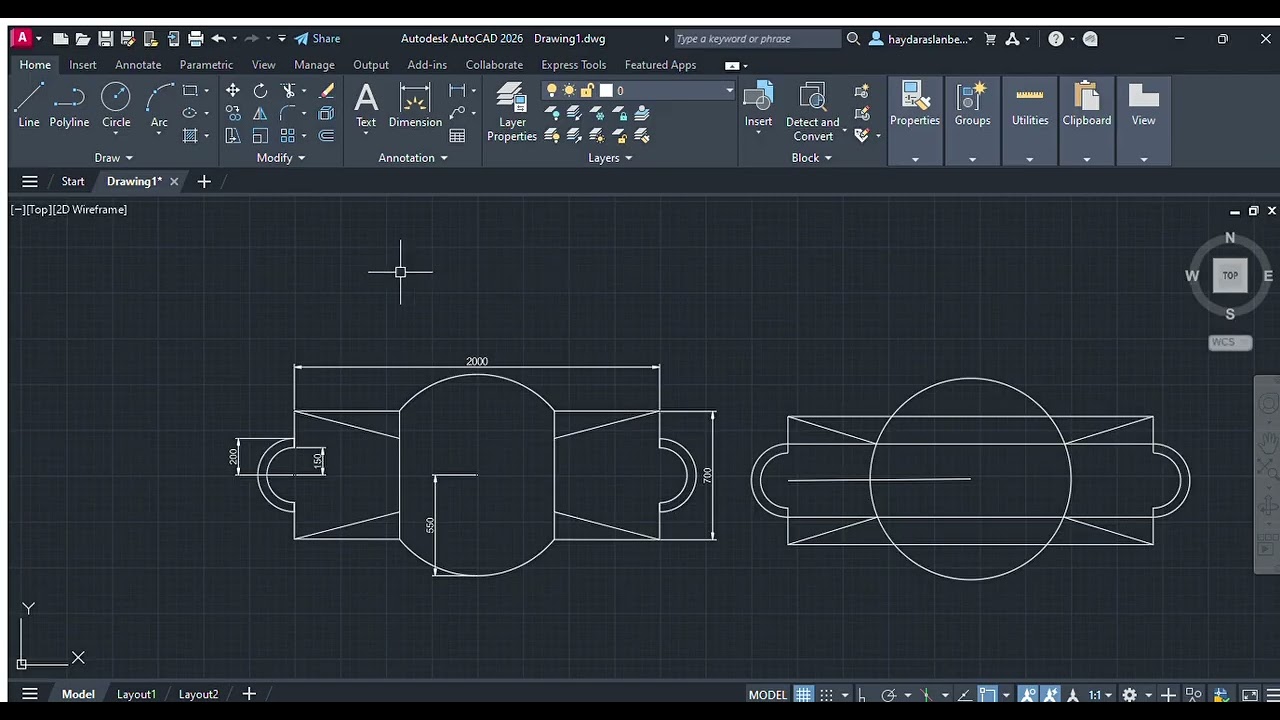Select the Dimension annotation tool
Viewport: 1280px width, 720px height.
coord(415,106)
